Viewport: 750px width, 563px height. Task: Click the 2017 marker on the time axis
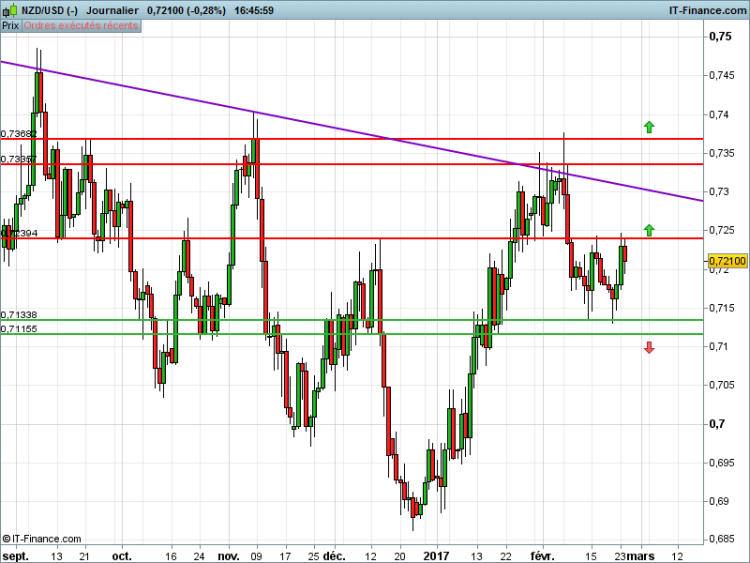(436, 554)
